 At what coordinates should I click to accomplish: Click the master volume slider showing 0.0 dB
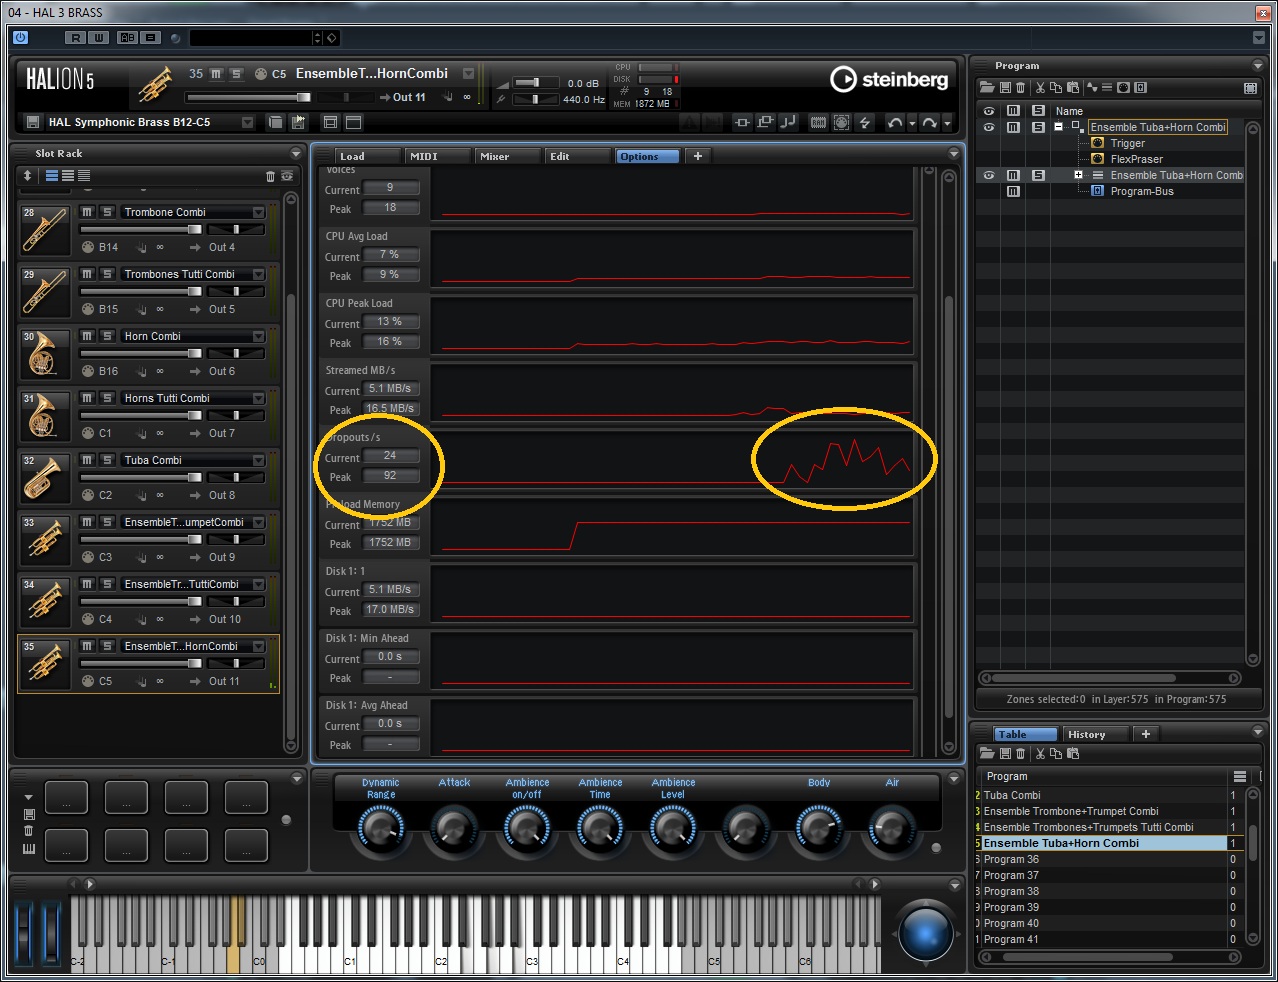536,83
